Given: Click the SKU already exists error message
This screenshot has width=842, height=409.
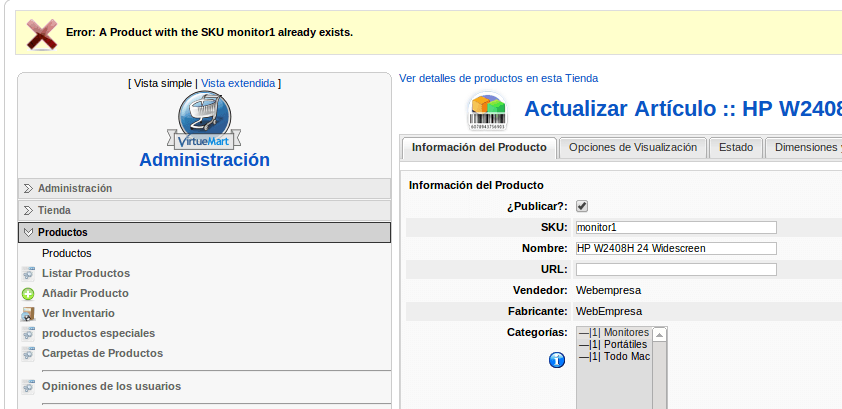Looking at the screenshot, I should click(209, 32).
